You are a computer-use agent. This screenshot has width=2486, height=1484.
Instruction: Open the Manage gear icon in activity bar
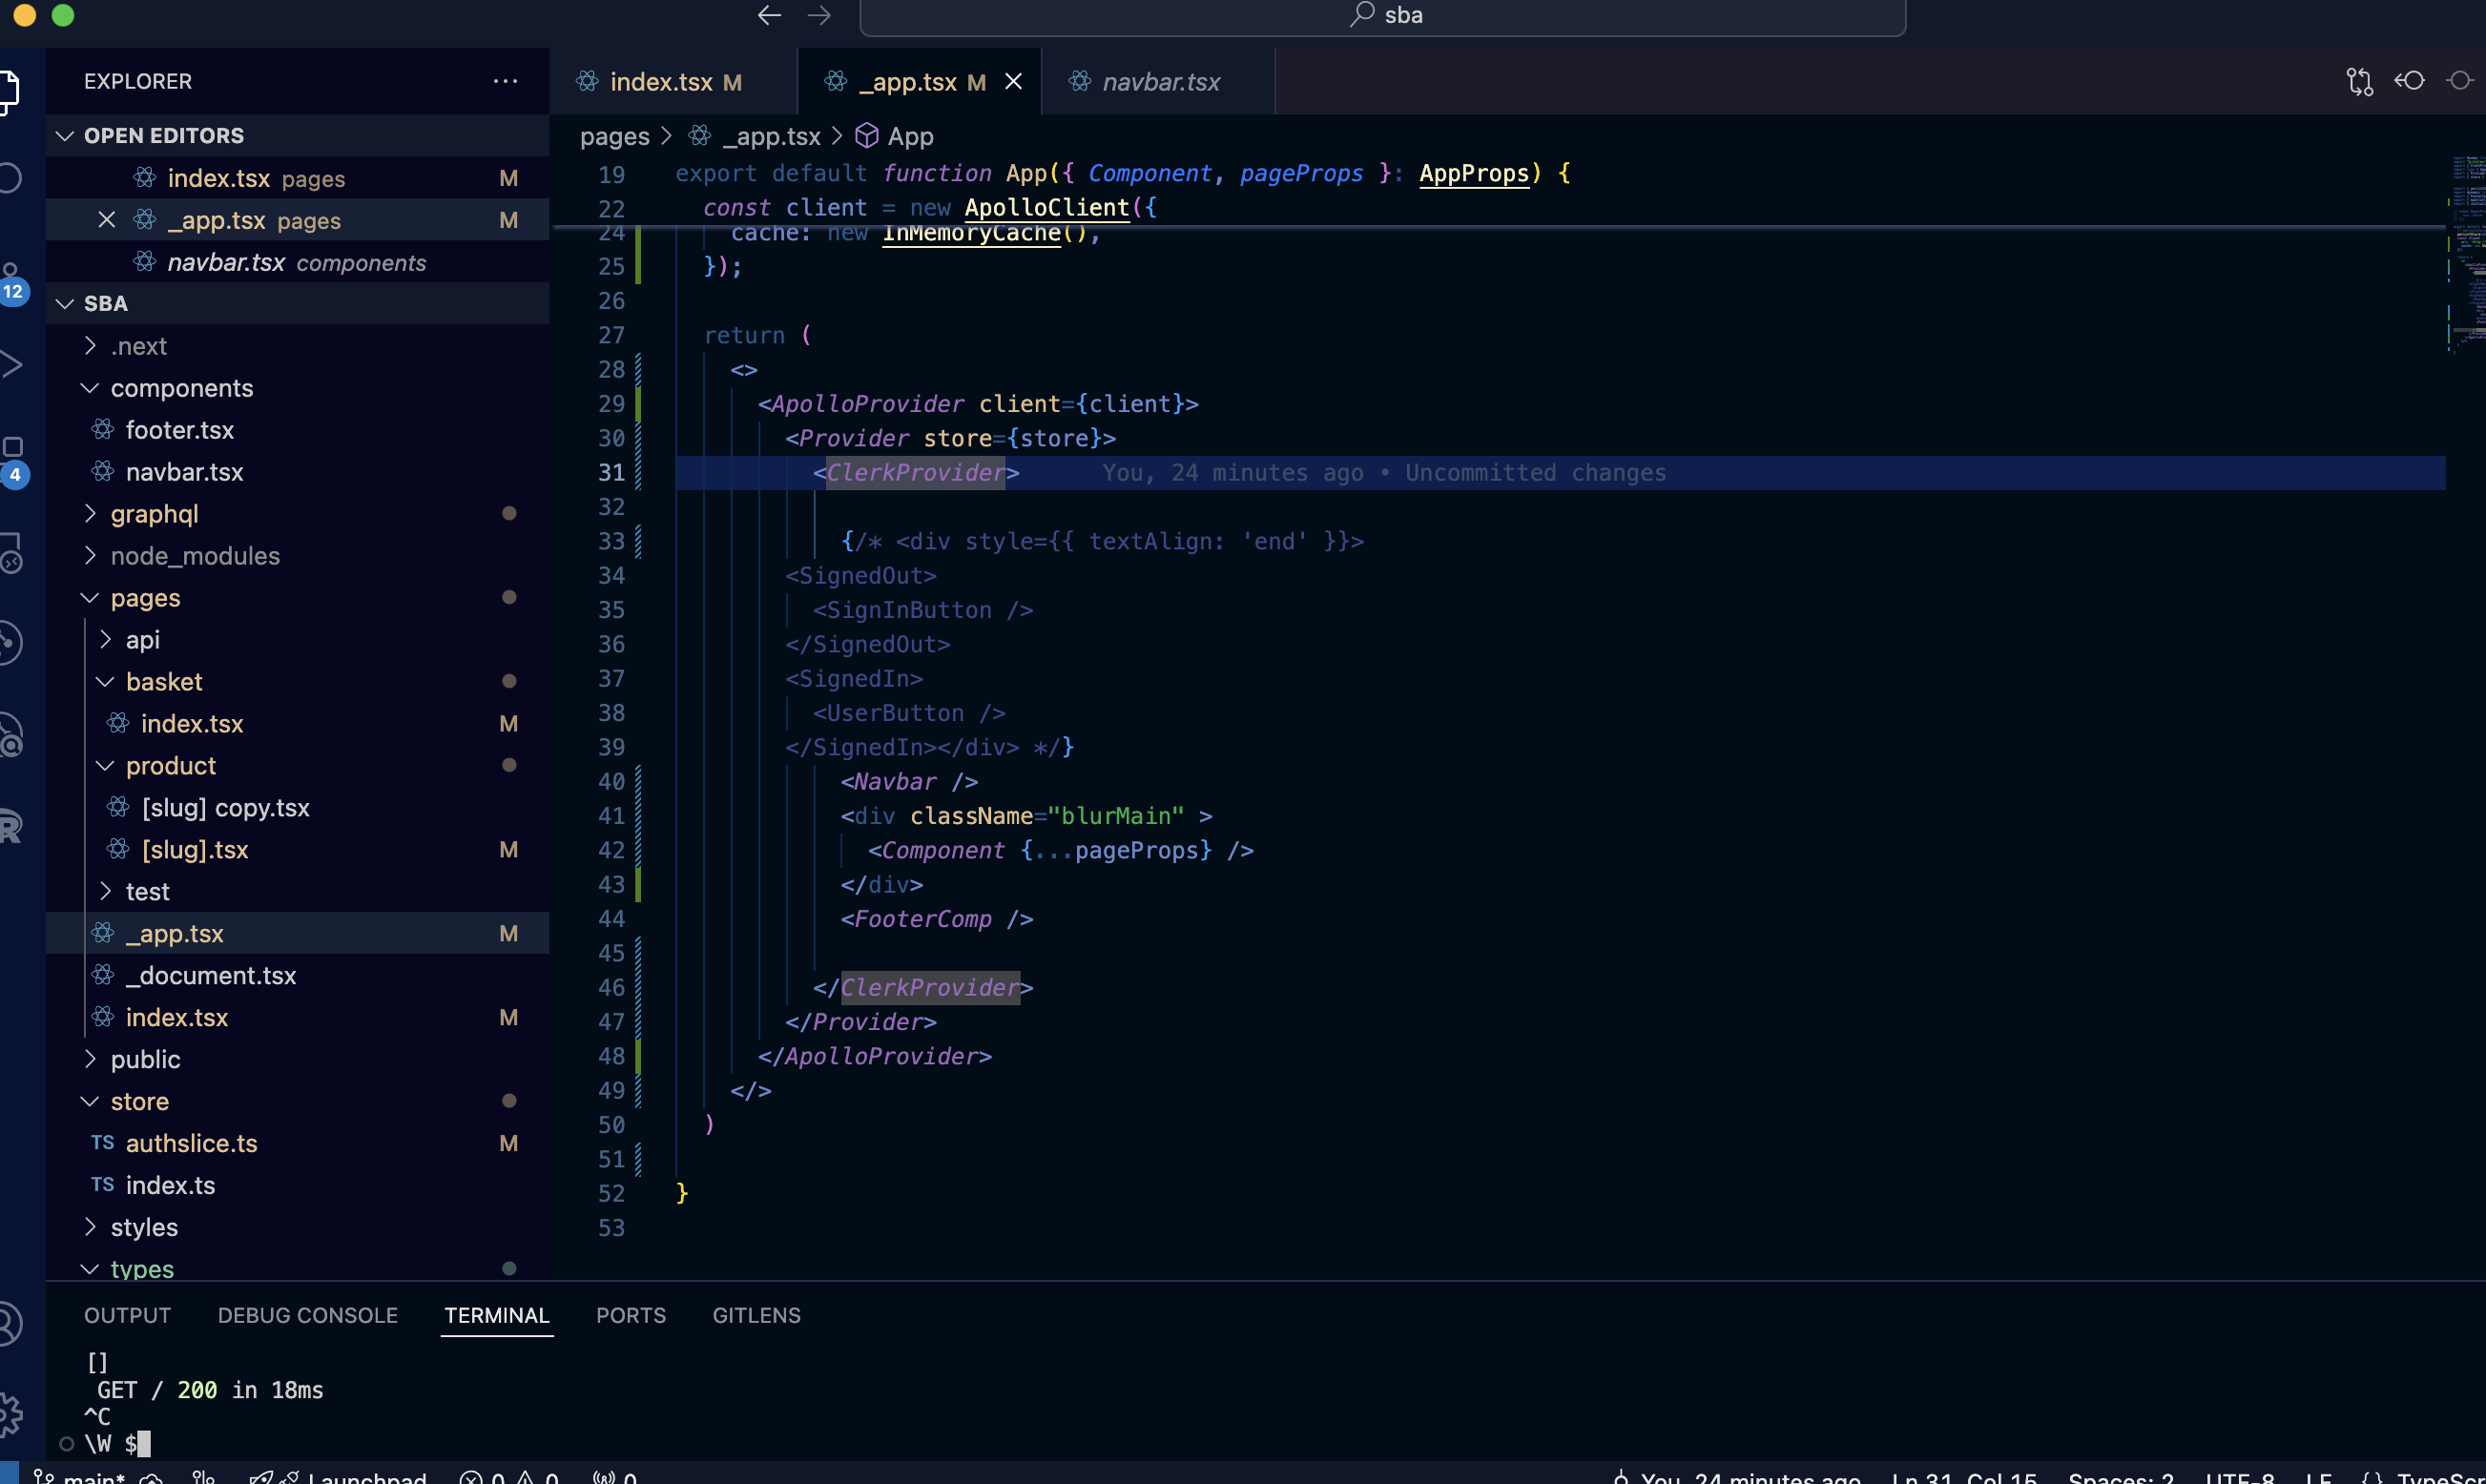point(10,1413)
